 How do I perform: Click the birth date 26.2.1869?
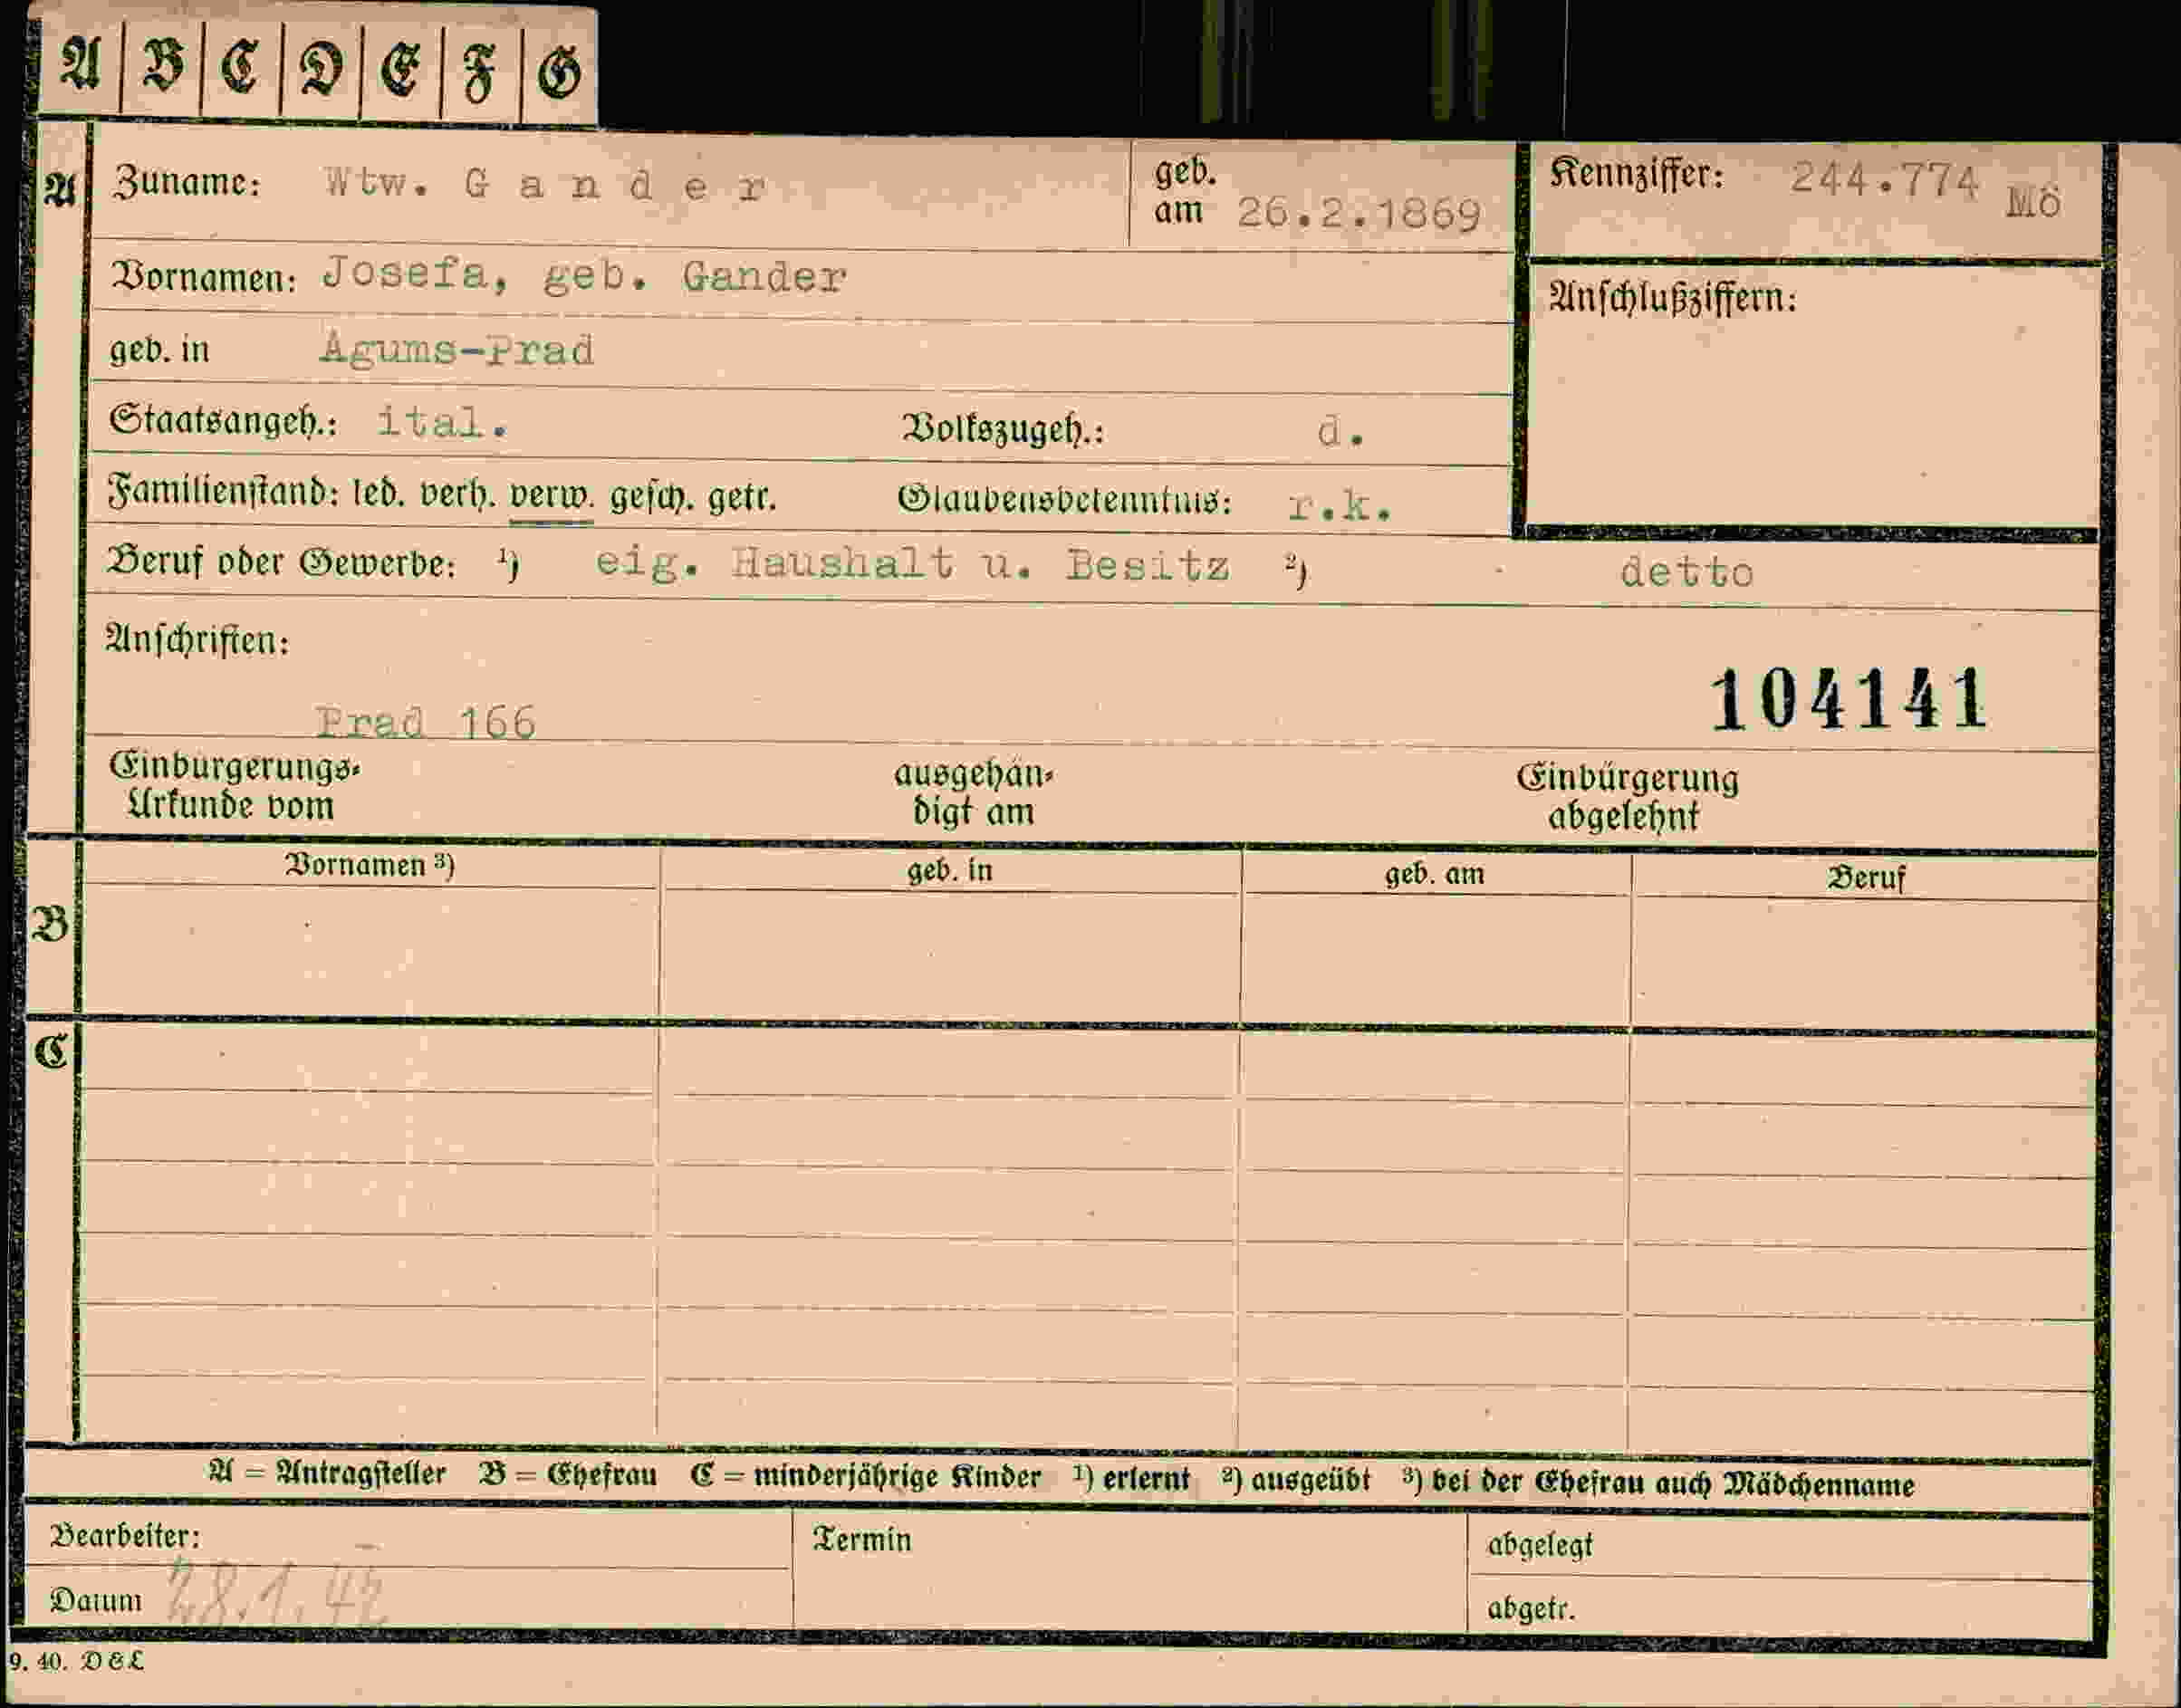pyautogui.click(x=1359, y=213)
